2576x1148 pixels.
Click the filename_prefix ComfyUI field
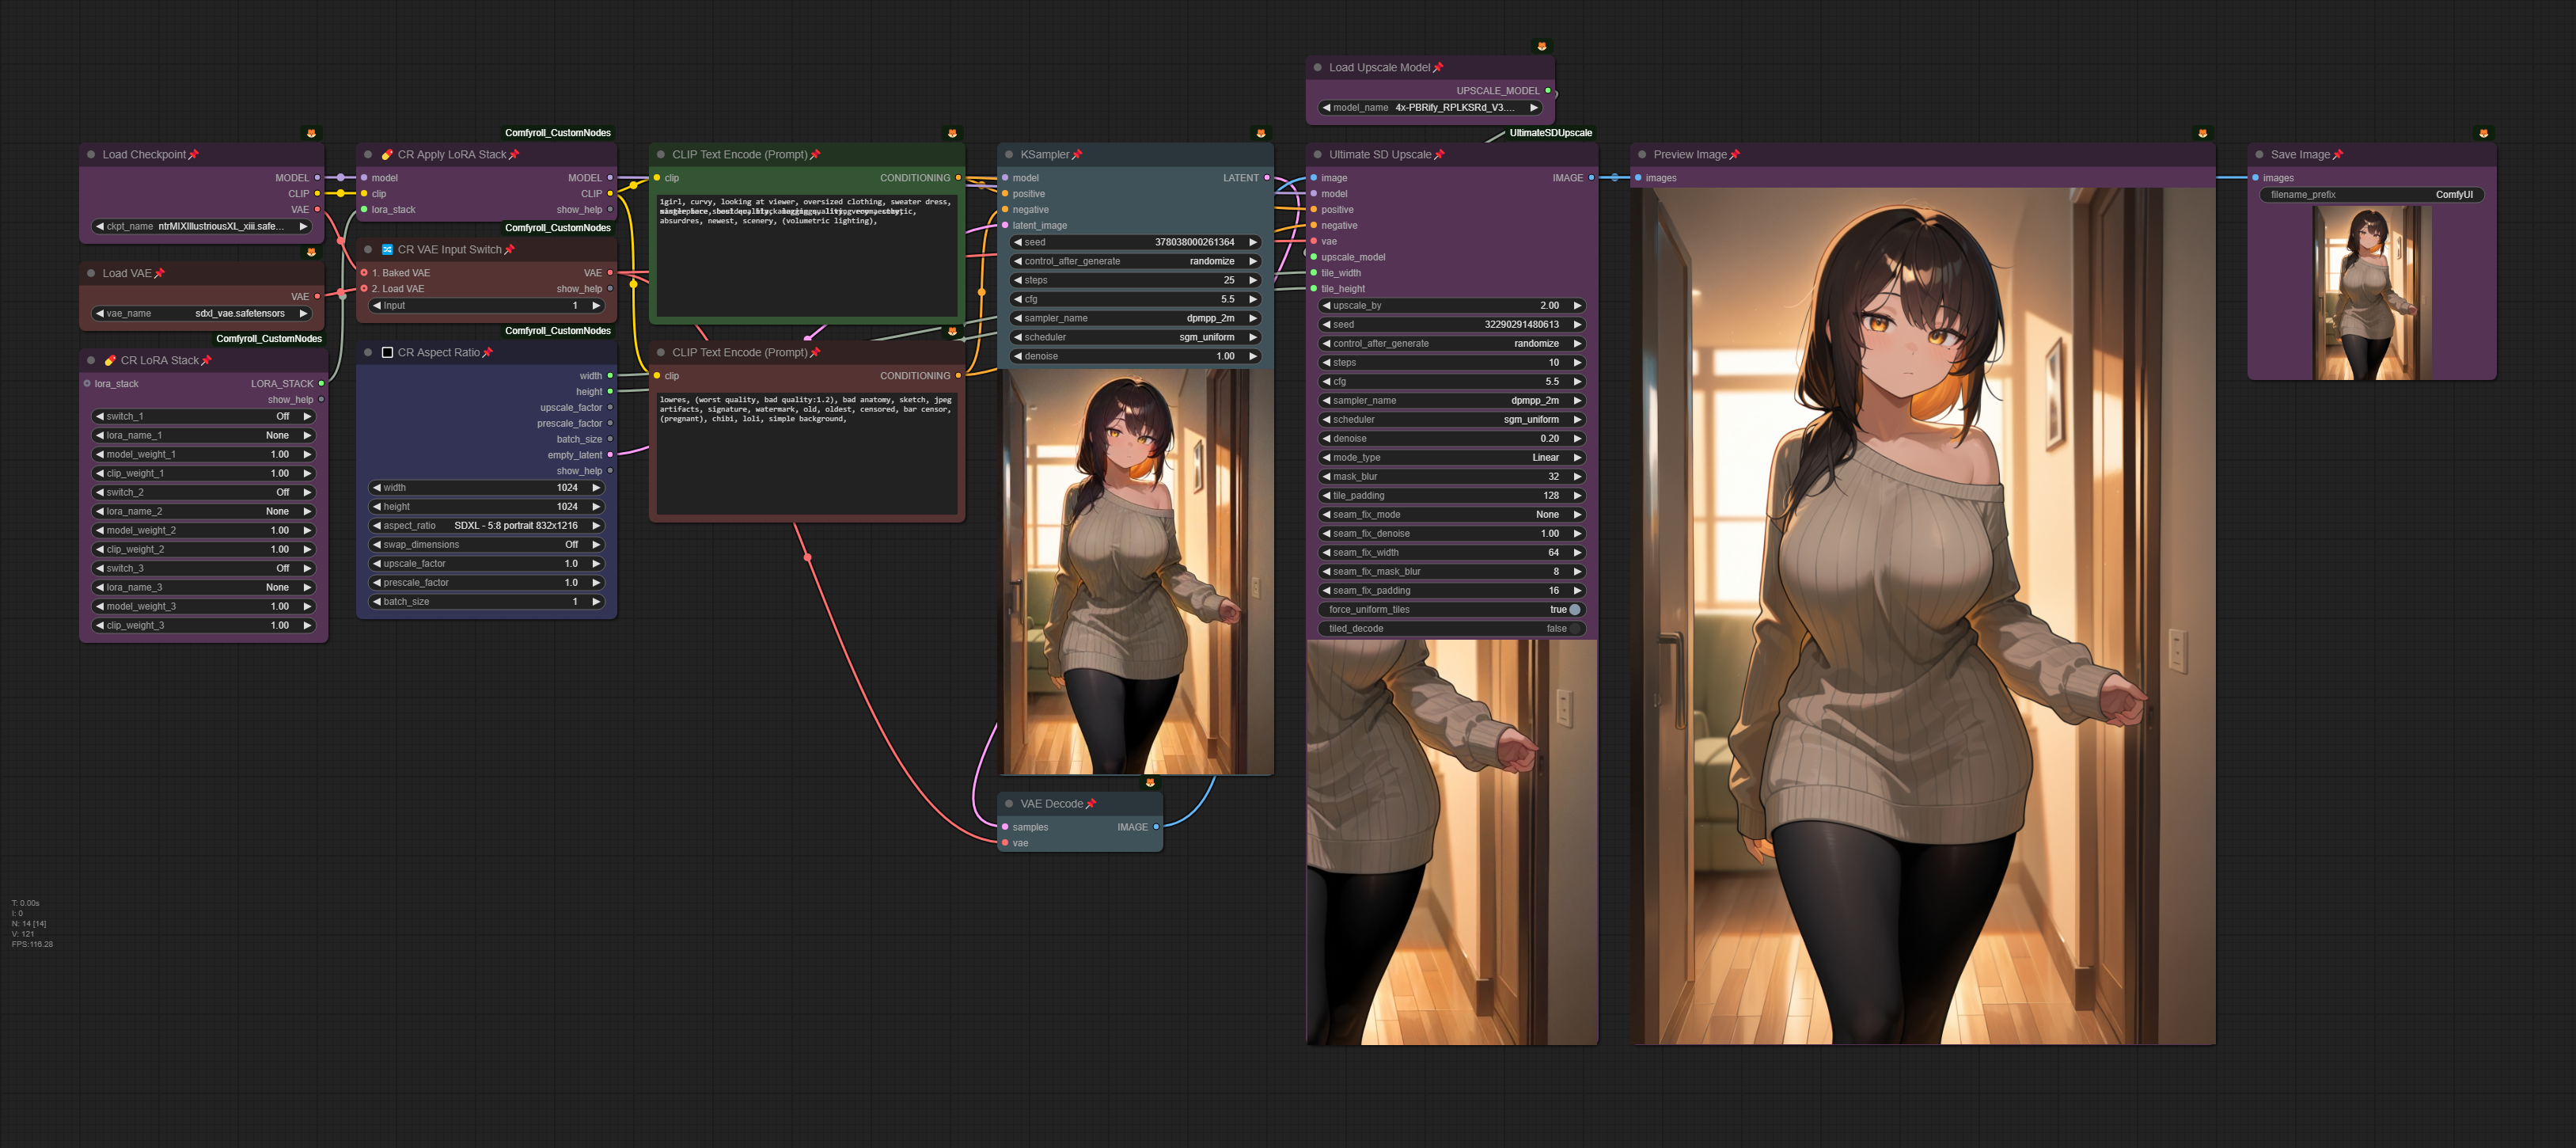[2371, 195]
